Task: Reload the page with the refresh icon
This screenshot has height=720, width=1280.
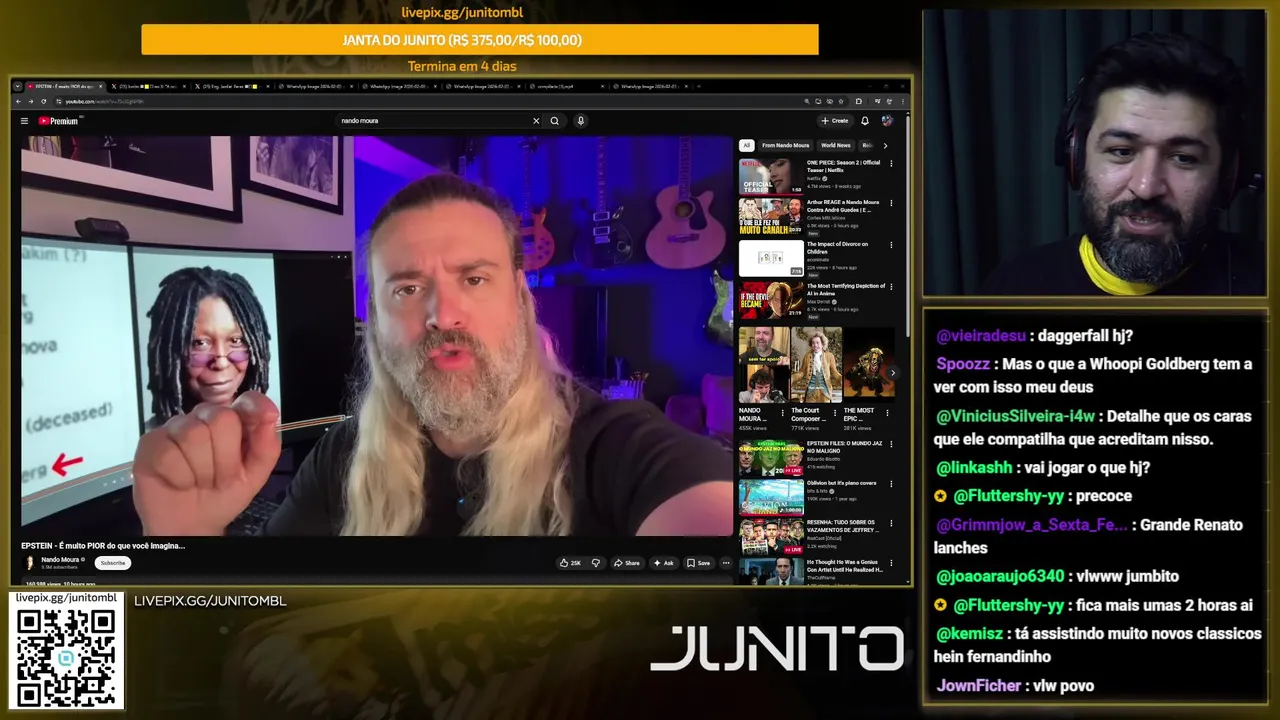Action: [x=43, y=101]
